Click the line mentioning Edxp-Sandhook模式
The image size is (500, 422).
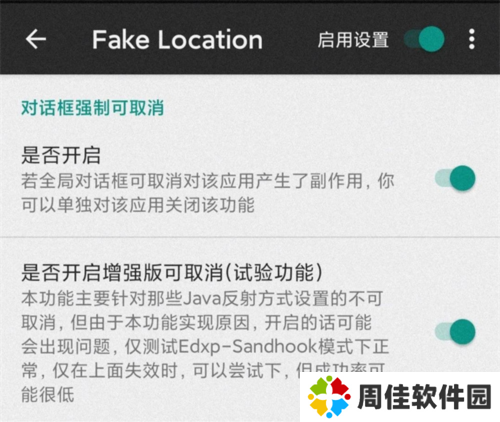205,346
